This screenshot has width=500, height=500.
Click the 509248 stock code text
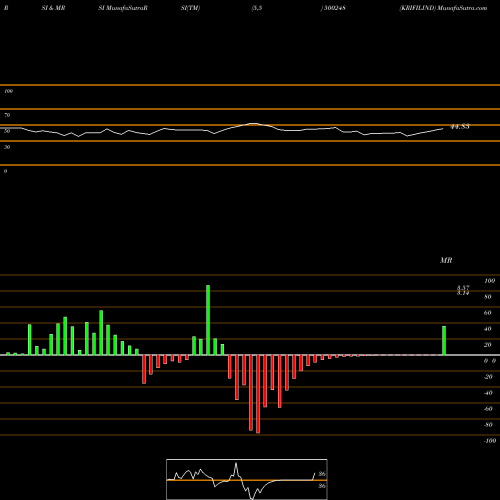(335, 8)
